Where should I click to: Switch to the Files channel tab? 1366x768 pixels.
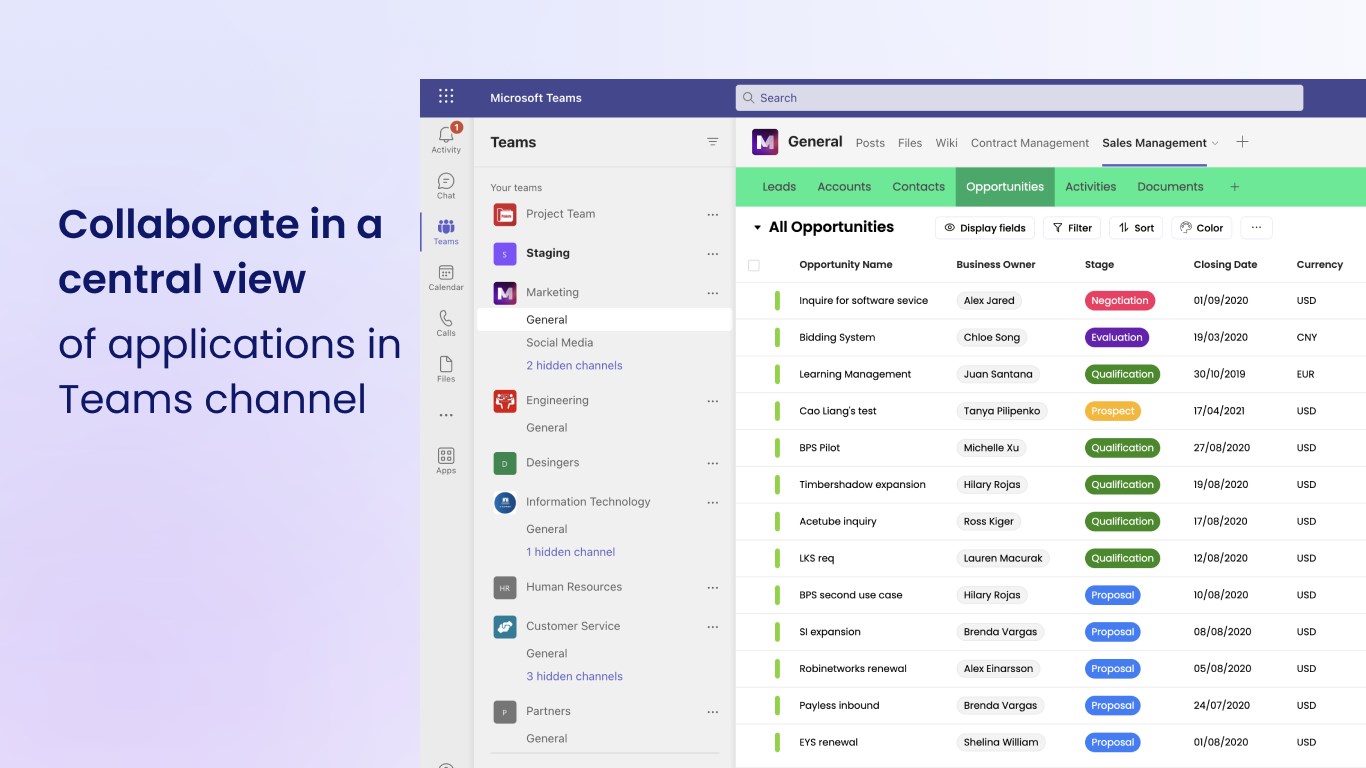tap(910, 143)
